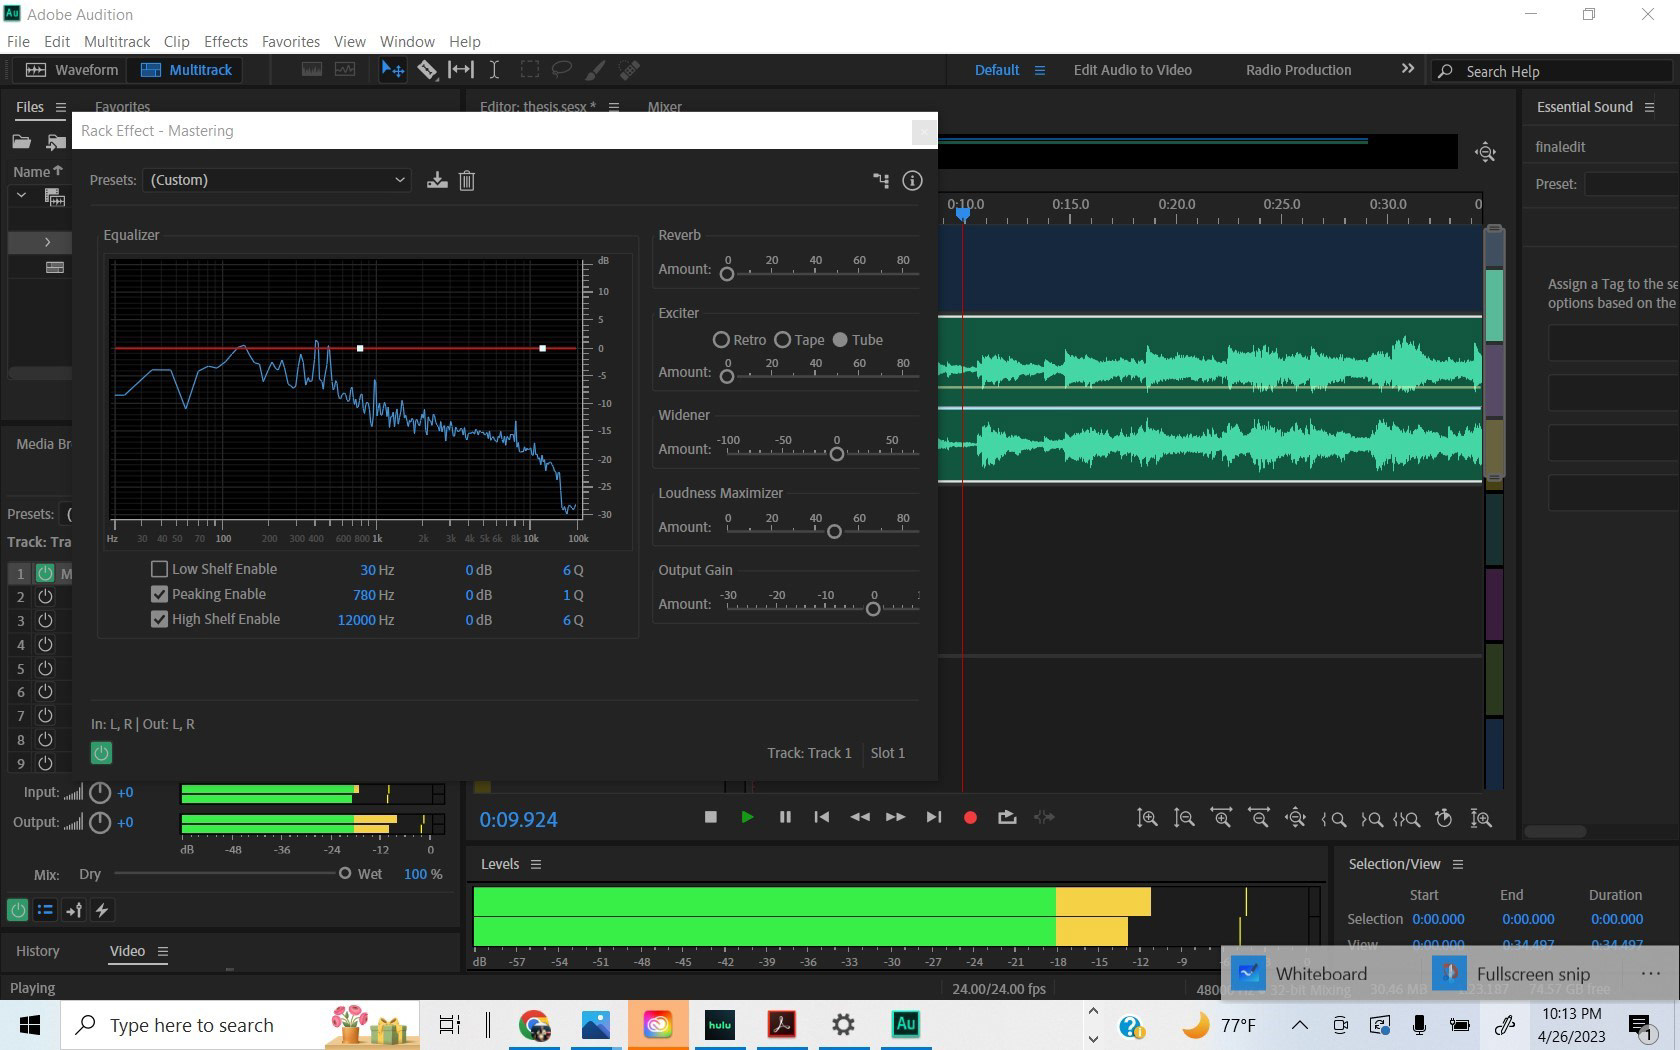Switch to the History tab
This screenshot has width=1680, height=1050.
pos(38,951)
